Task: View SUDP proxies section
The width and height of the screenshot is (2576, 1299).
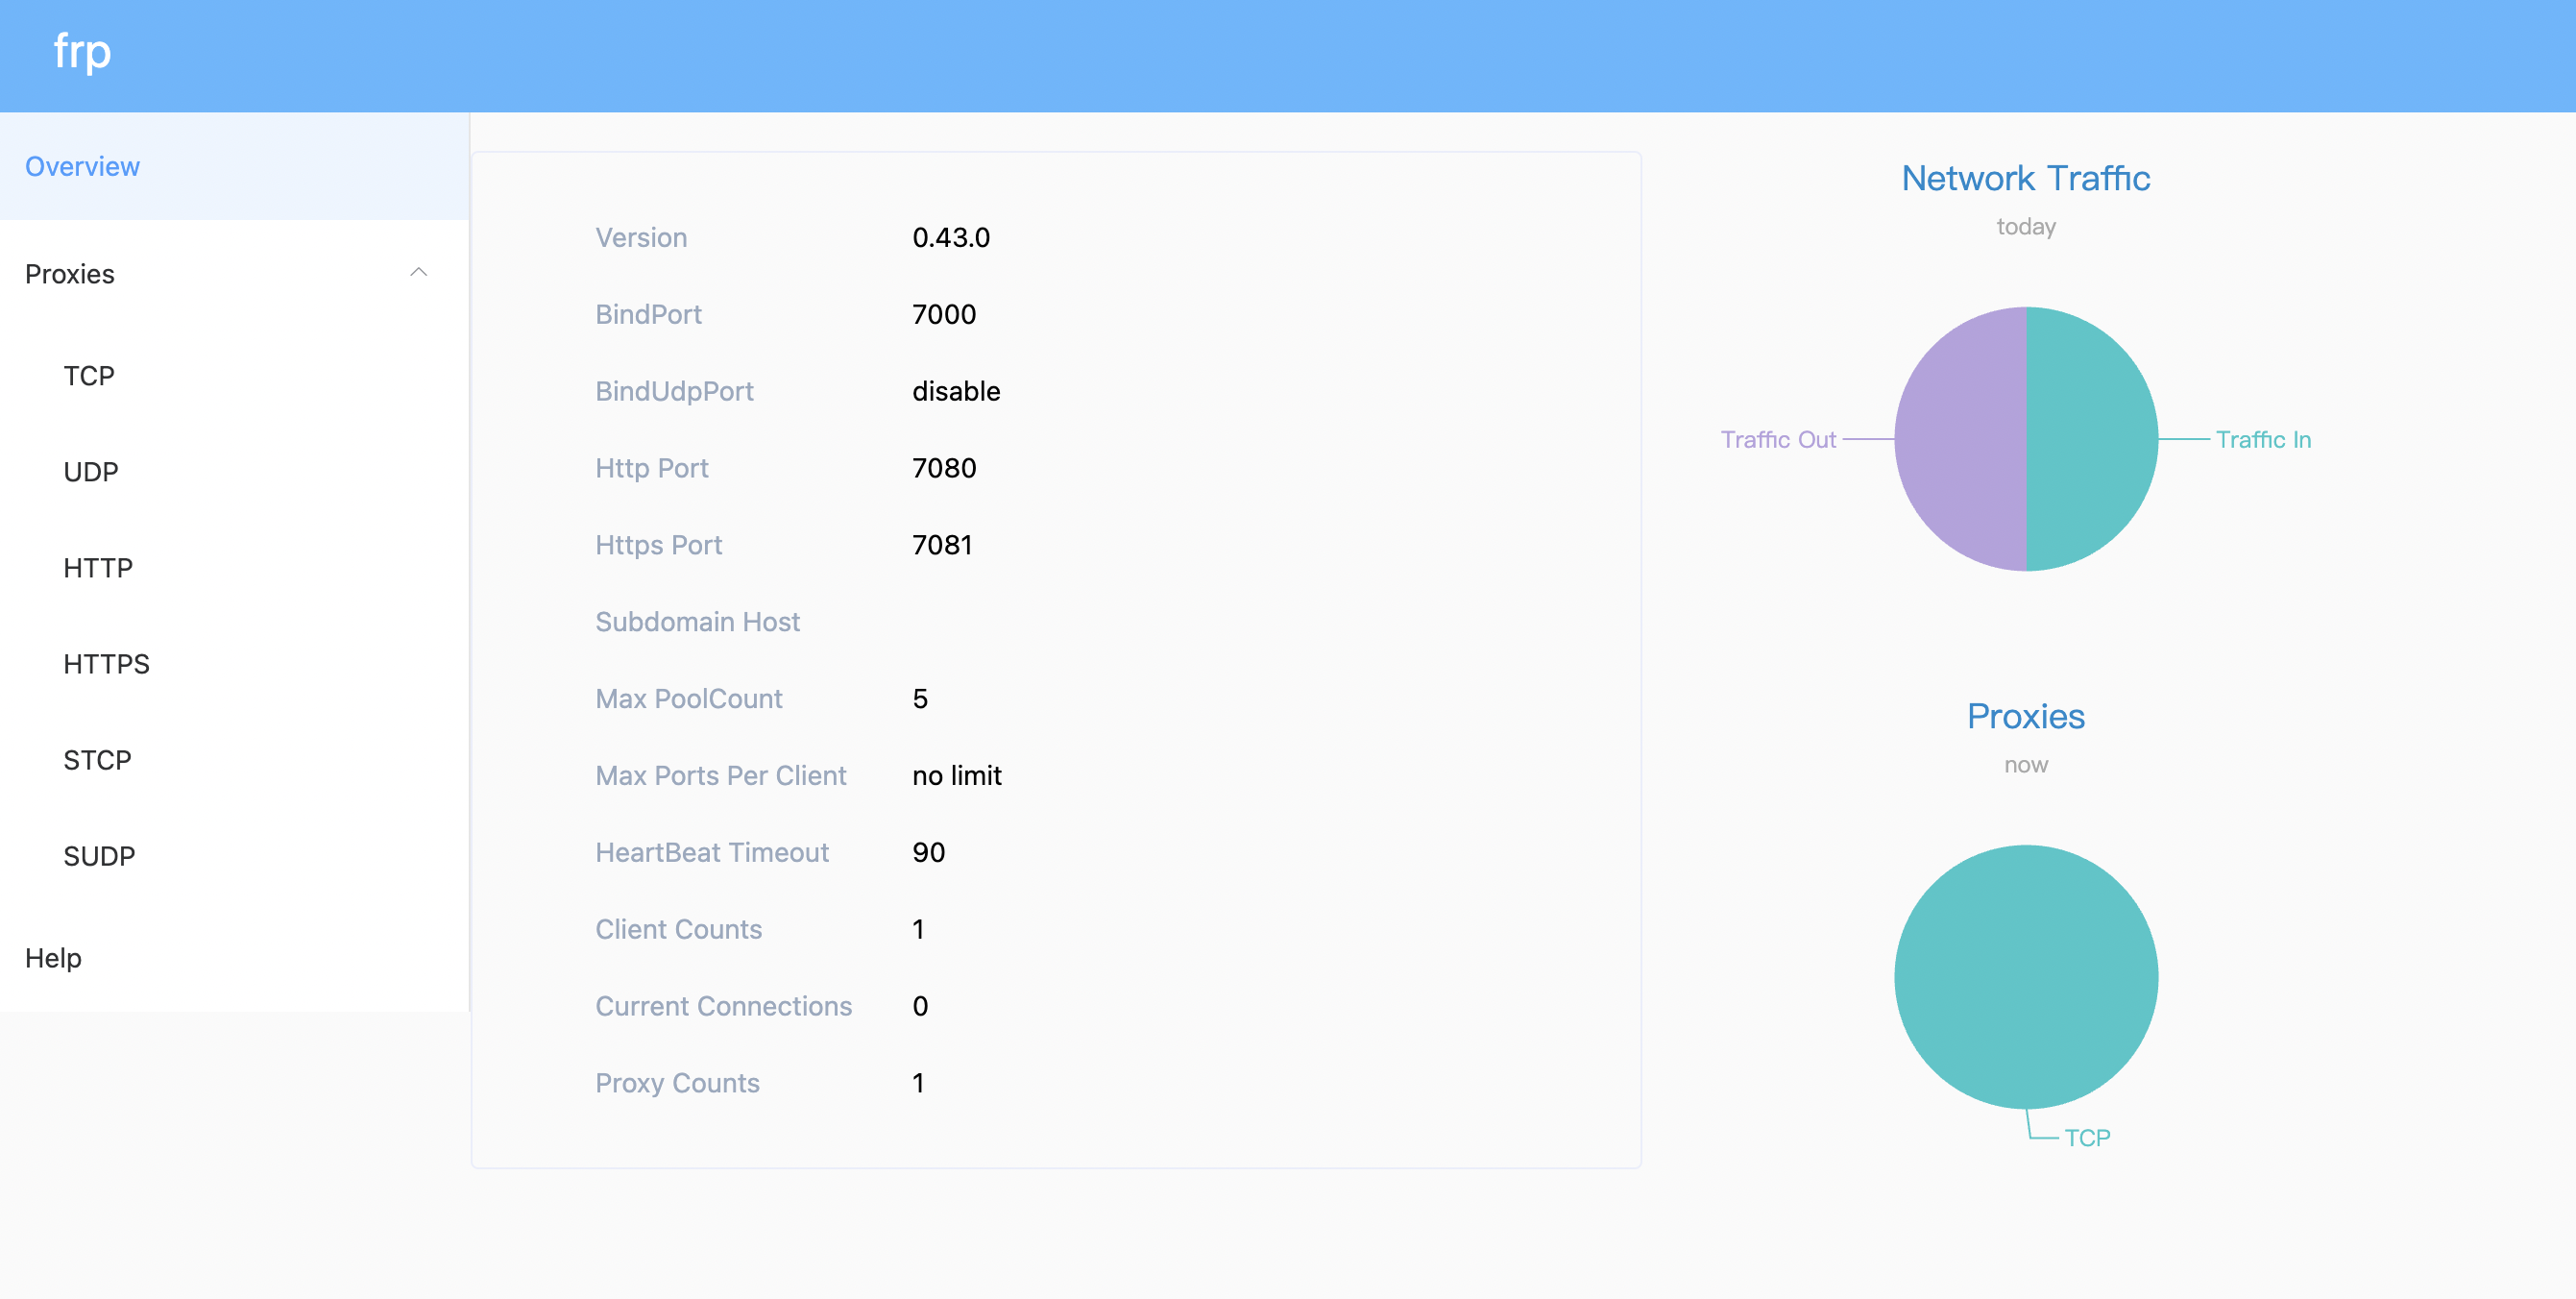Action: click(99, 856)
